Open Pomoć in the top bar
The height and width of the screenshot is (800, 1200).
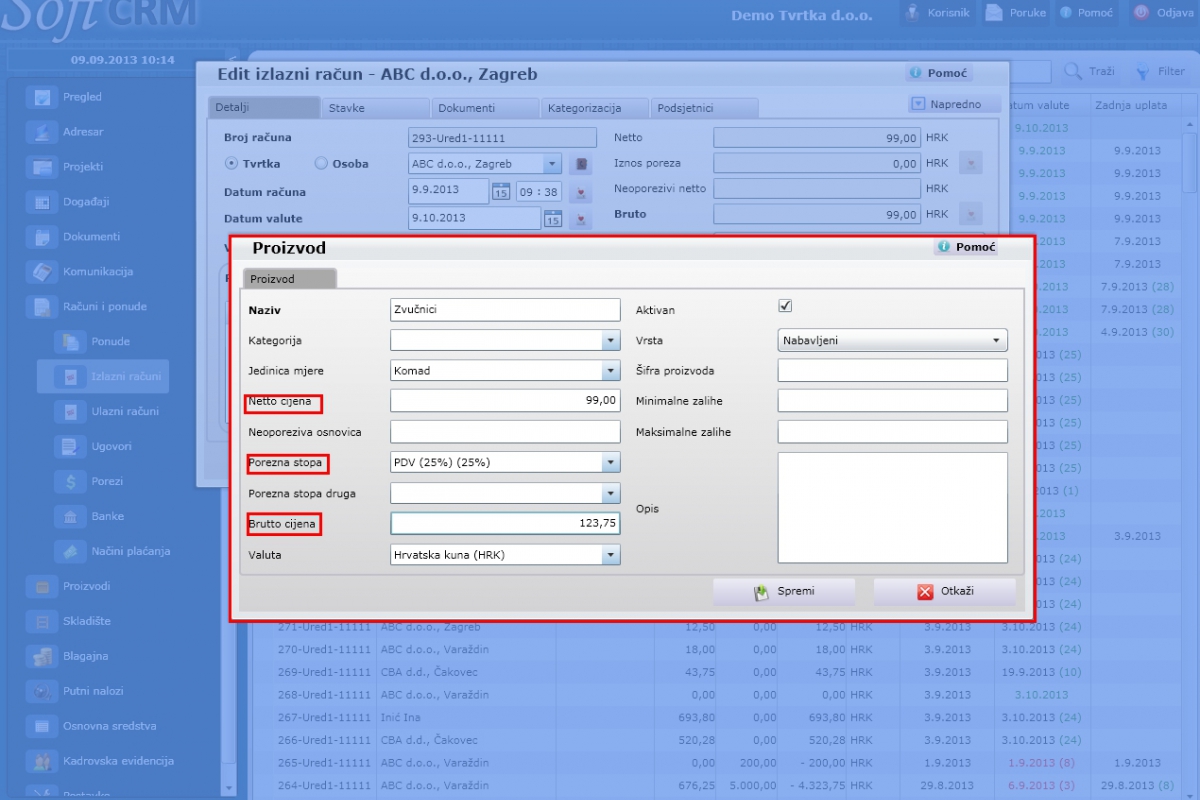(x=1086, y=14)
